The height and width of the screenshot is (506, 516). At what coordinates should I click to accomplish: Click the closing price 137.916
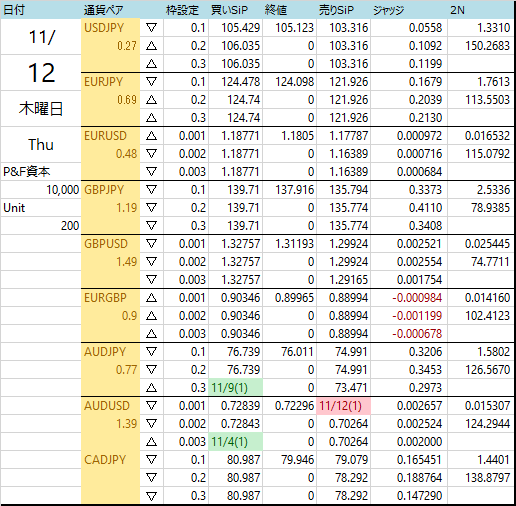point(295,190)
